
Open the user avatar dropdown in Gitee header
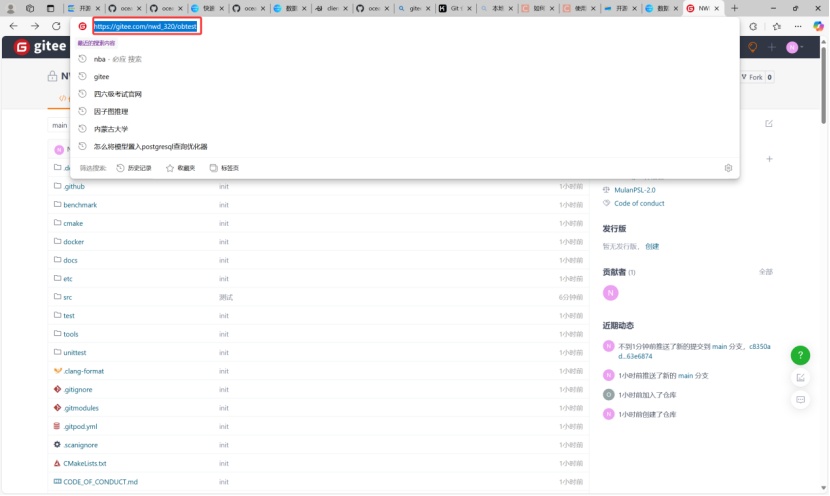coord(795,47)
